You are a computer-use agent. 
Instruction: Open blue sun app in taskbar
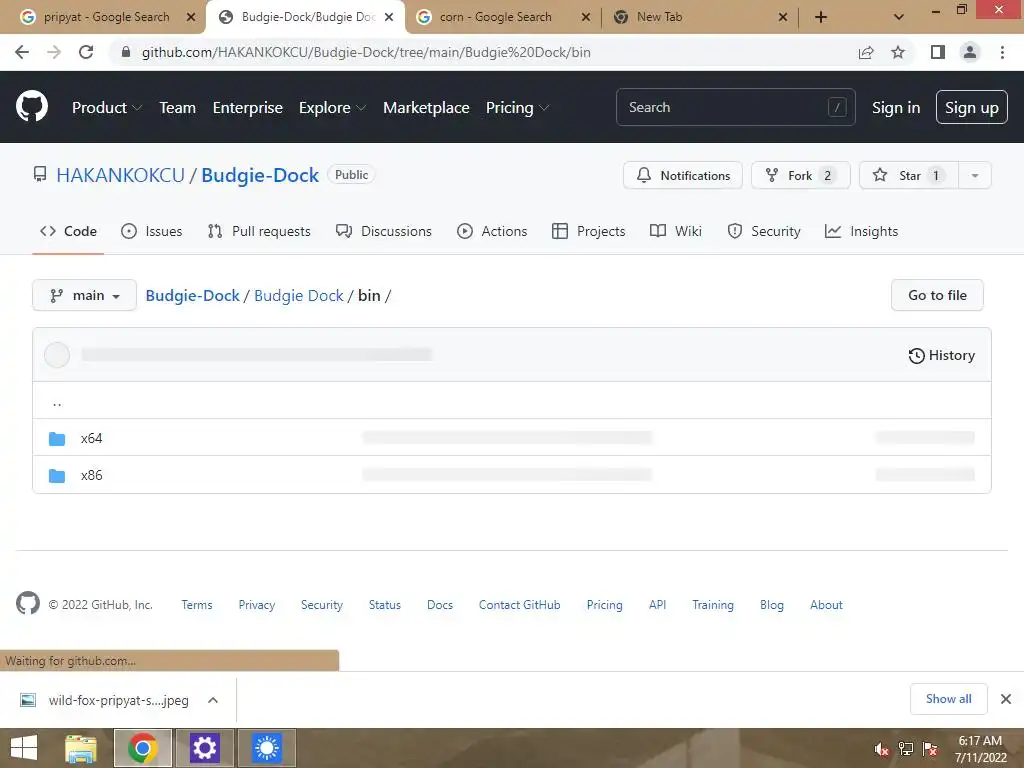pyautogui.click(x=266, y=748)
